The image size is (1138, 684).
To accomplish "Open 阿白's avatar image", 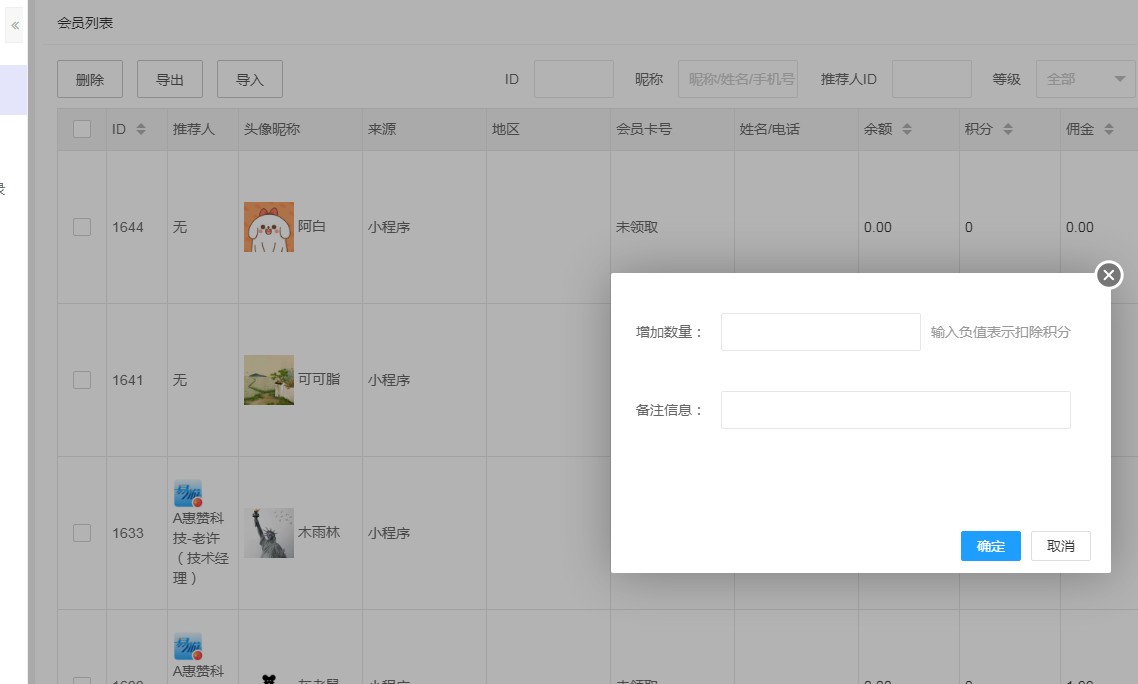I will [269, 227].
